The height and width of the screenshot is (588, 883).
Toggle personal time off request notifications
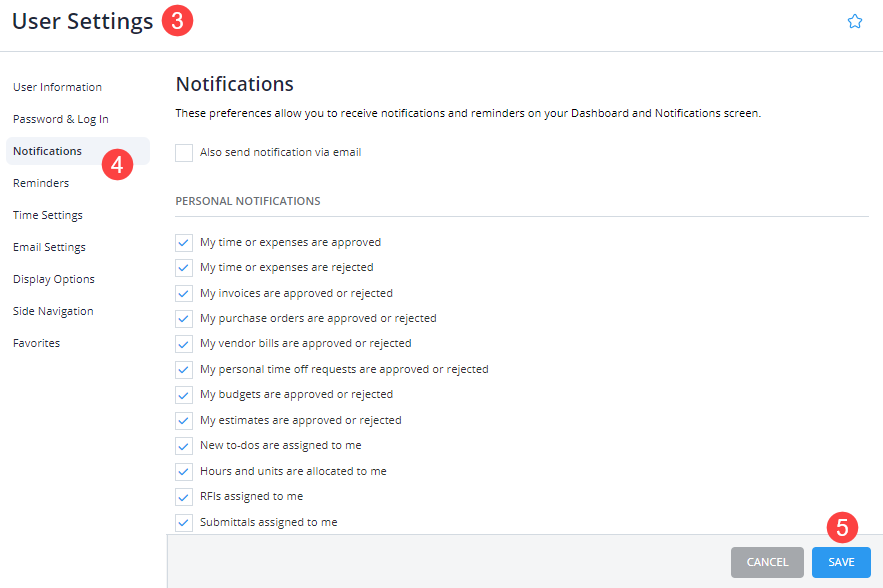(x=183, y=369)
